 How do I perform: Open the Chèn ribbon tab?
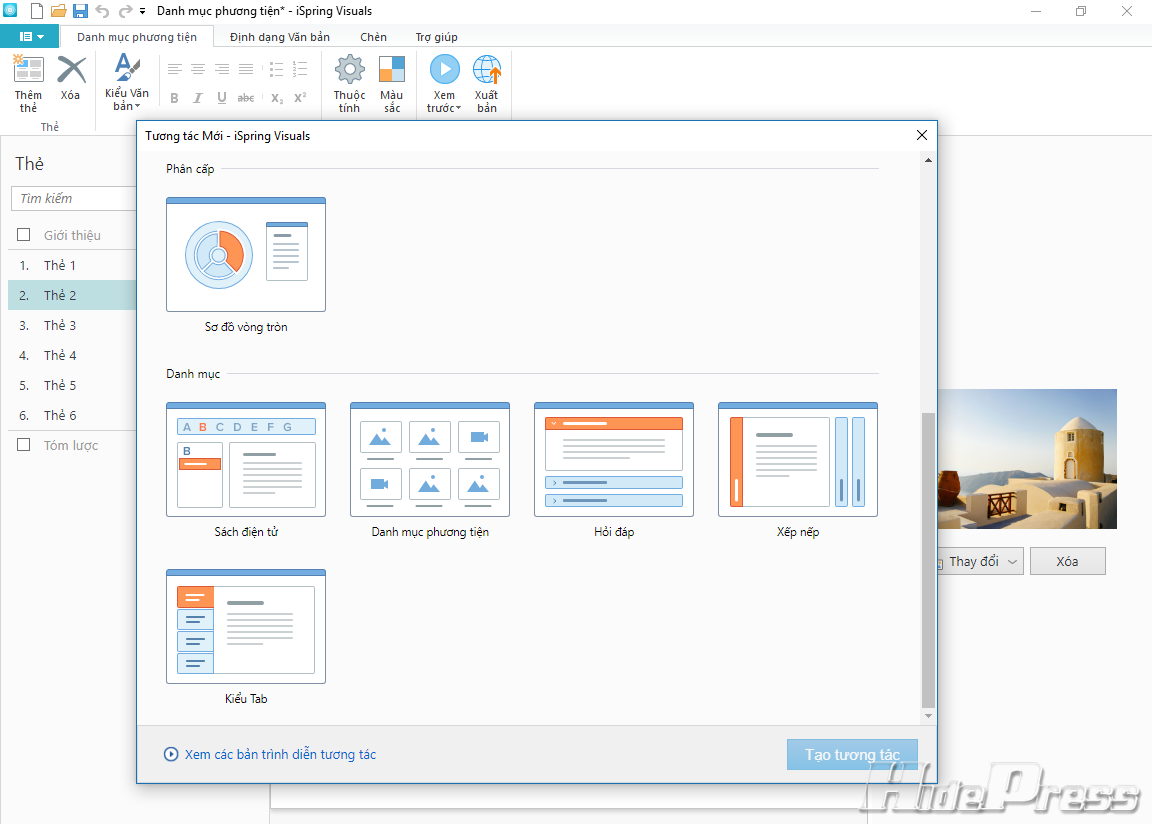pyautogui.click(x=373, y=37)
